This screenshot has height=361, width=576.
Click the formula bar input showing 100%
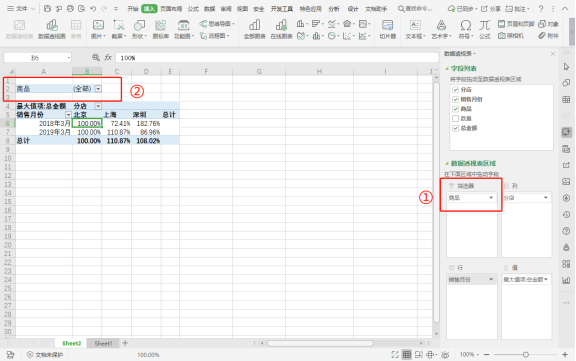277,58
